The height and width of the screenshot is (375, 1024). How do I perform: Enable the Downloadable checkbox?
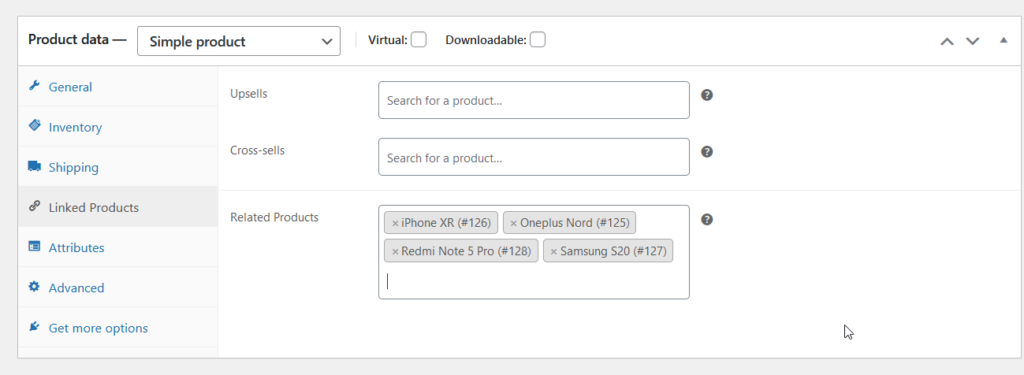point(537,40)
